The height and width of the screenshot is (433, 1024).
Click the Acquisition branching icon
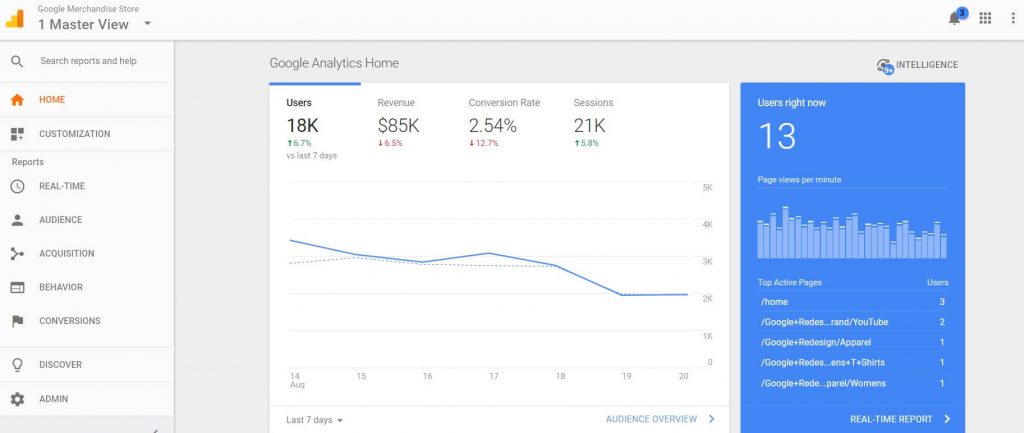coord(17,253)
